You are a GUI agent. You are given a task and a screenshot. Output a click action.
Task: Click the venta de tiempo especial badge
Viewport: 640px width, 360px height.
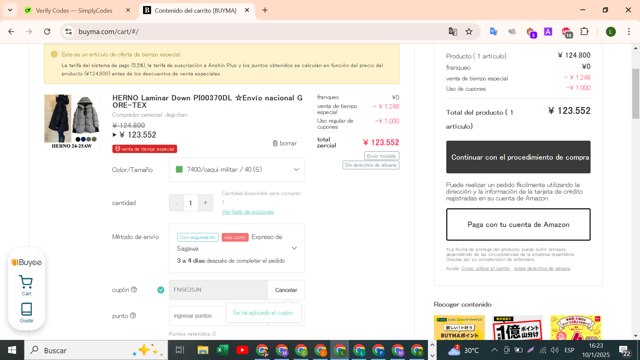point(144,149)
